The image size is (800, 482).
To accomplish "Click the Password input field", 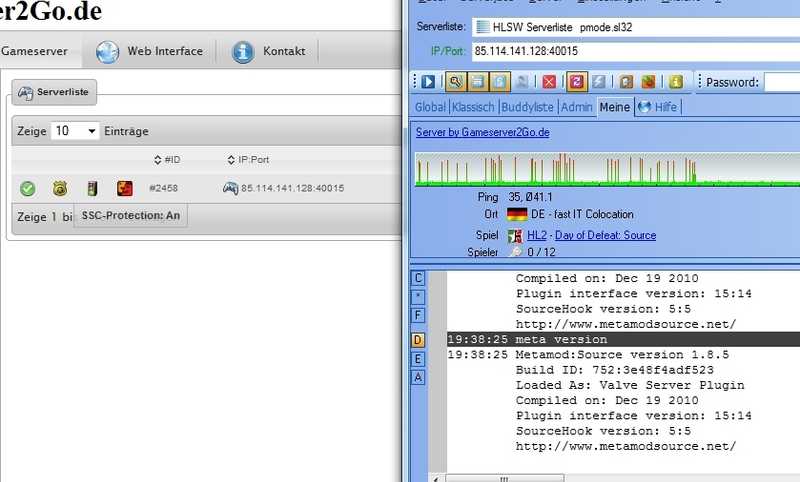I will pyautogui.click(x=782, y=82).
